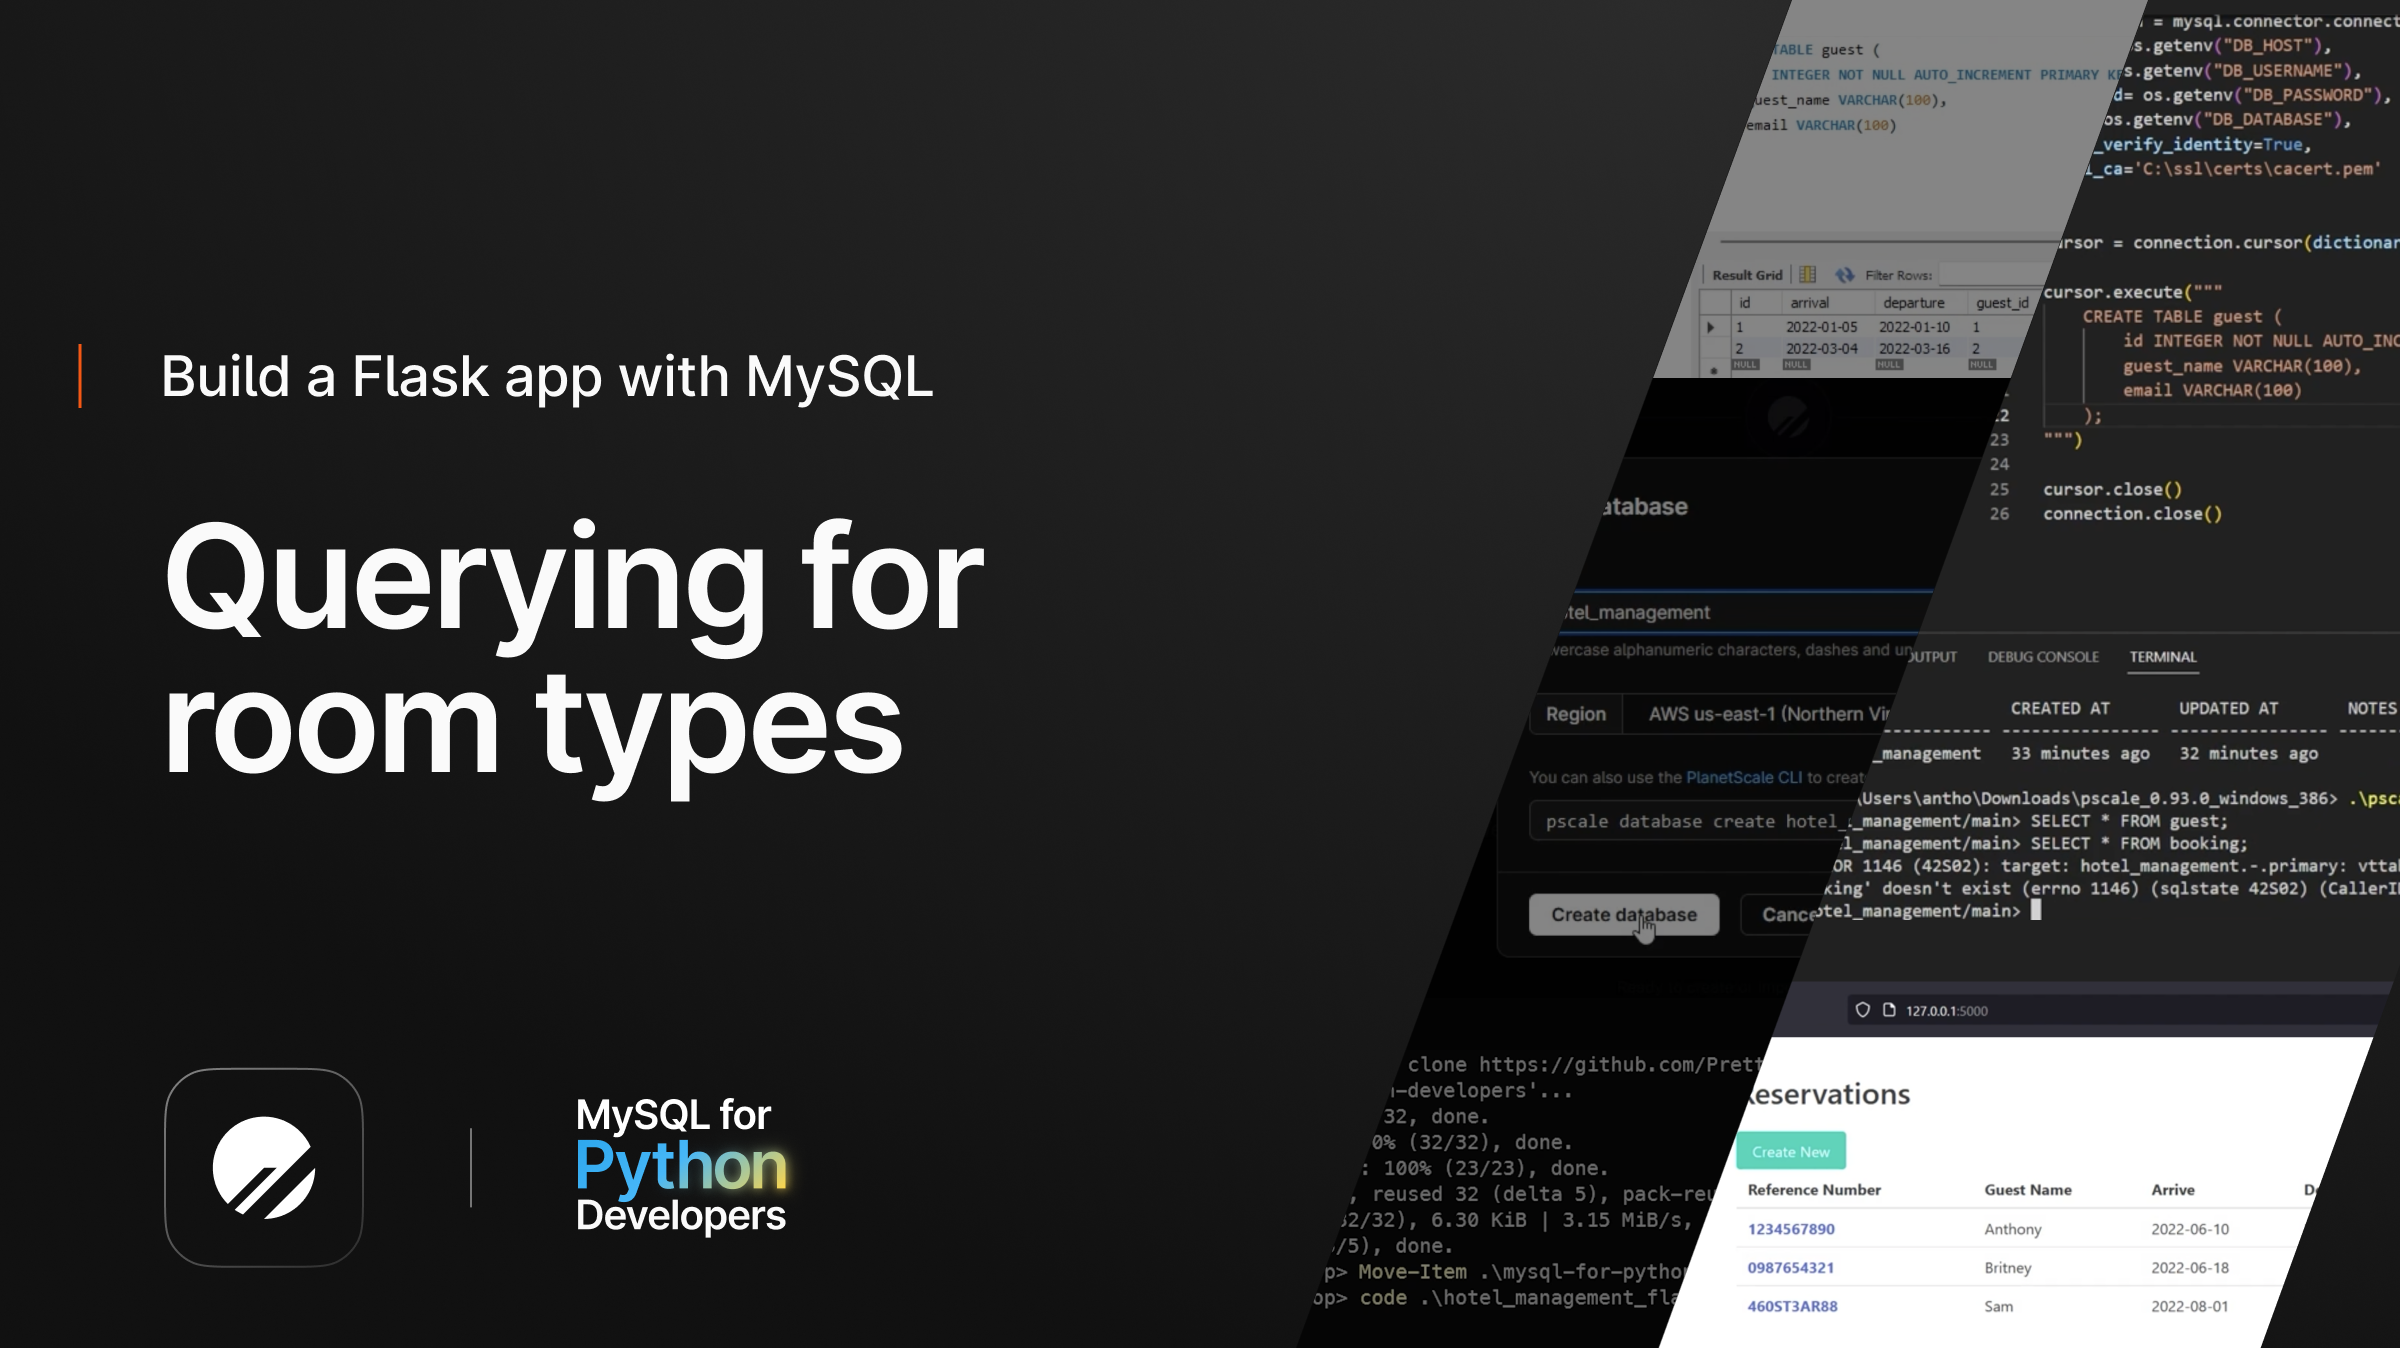This screenshot has height=1348, width=2400.
Task: Switch to the TERMINAL tab
Action: (x=2162, y=657)
